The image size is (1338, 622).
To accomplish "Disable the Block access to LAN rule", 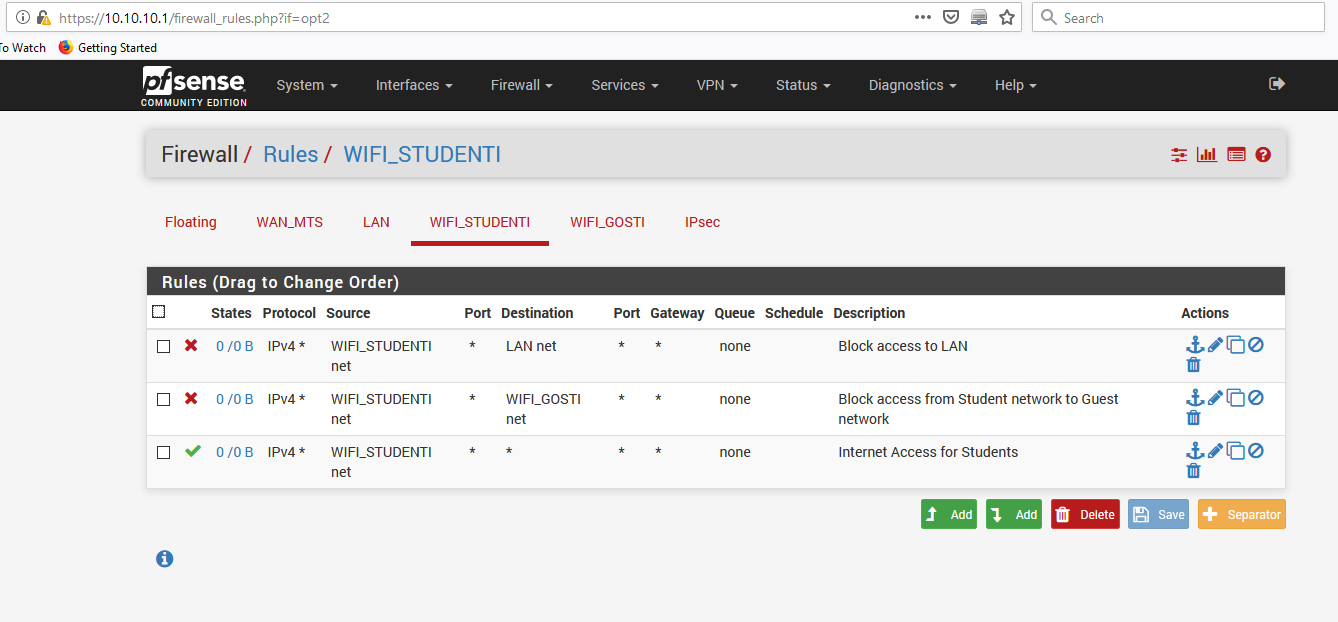I will point(1256,344).
